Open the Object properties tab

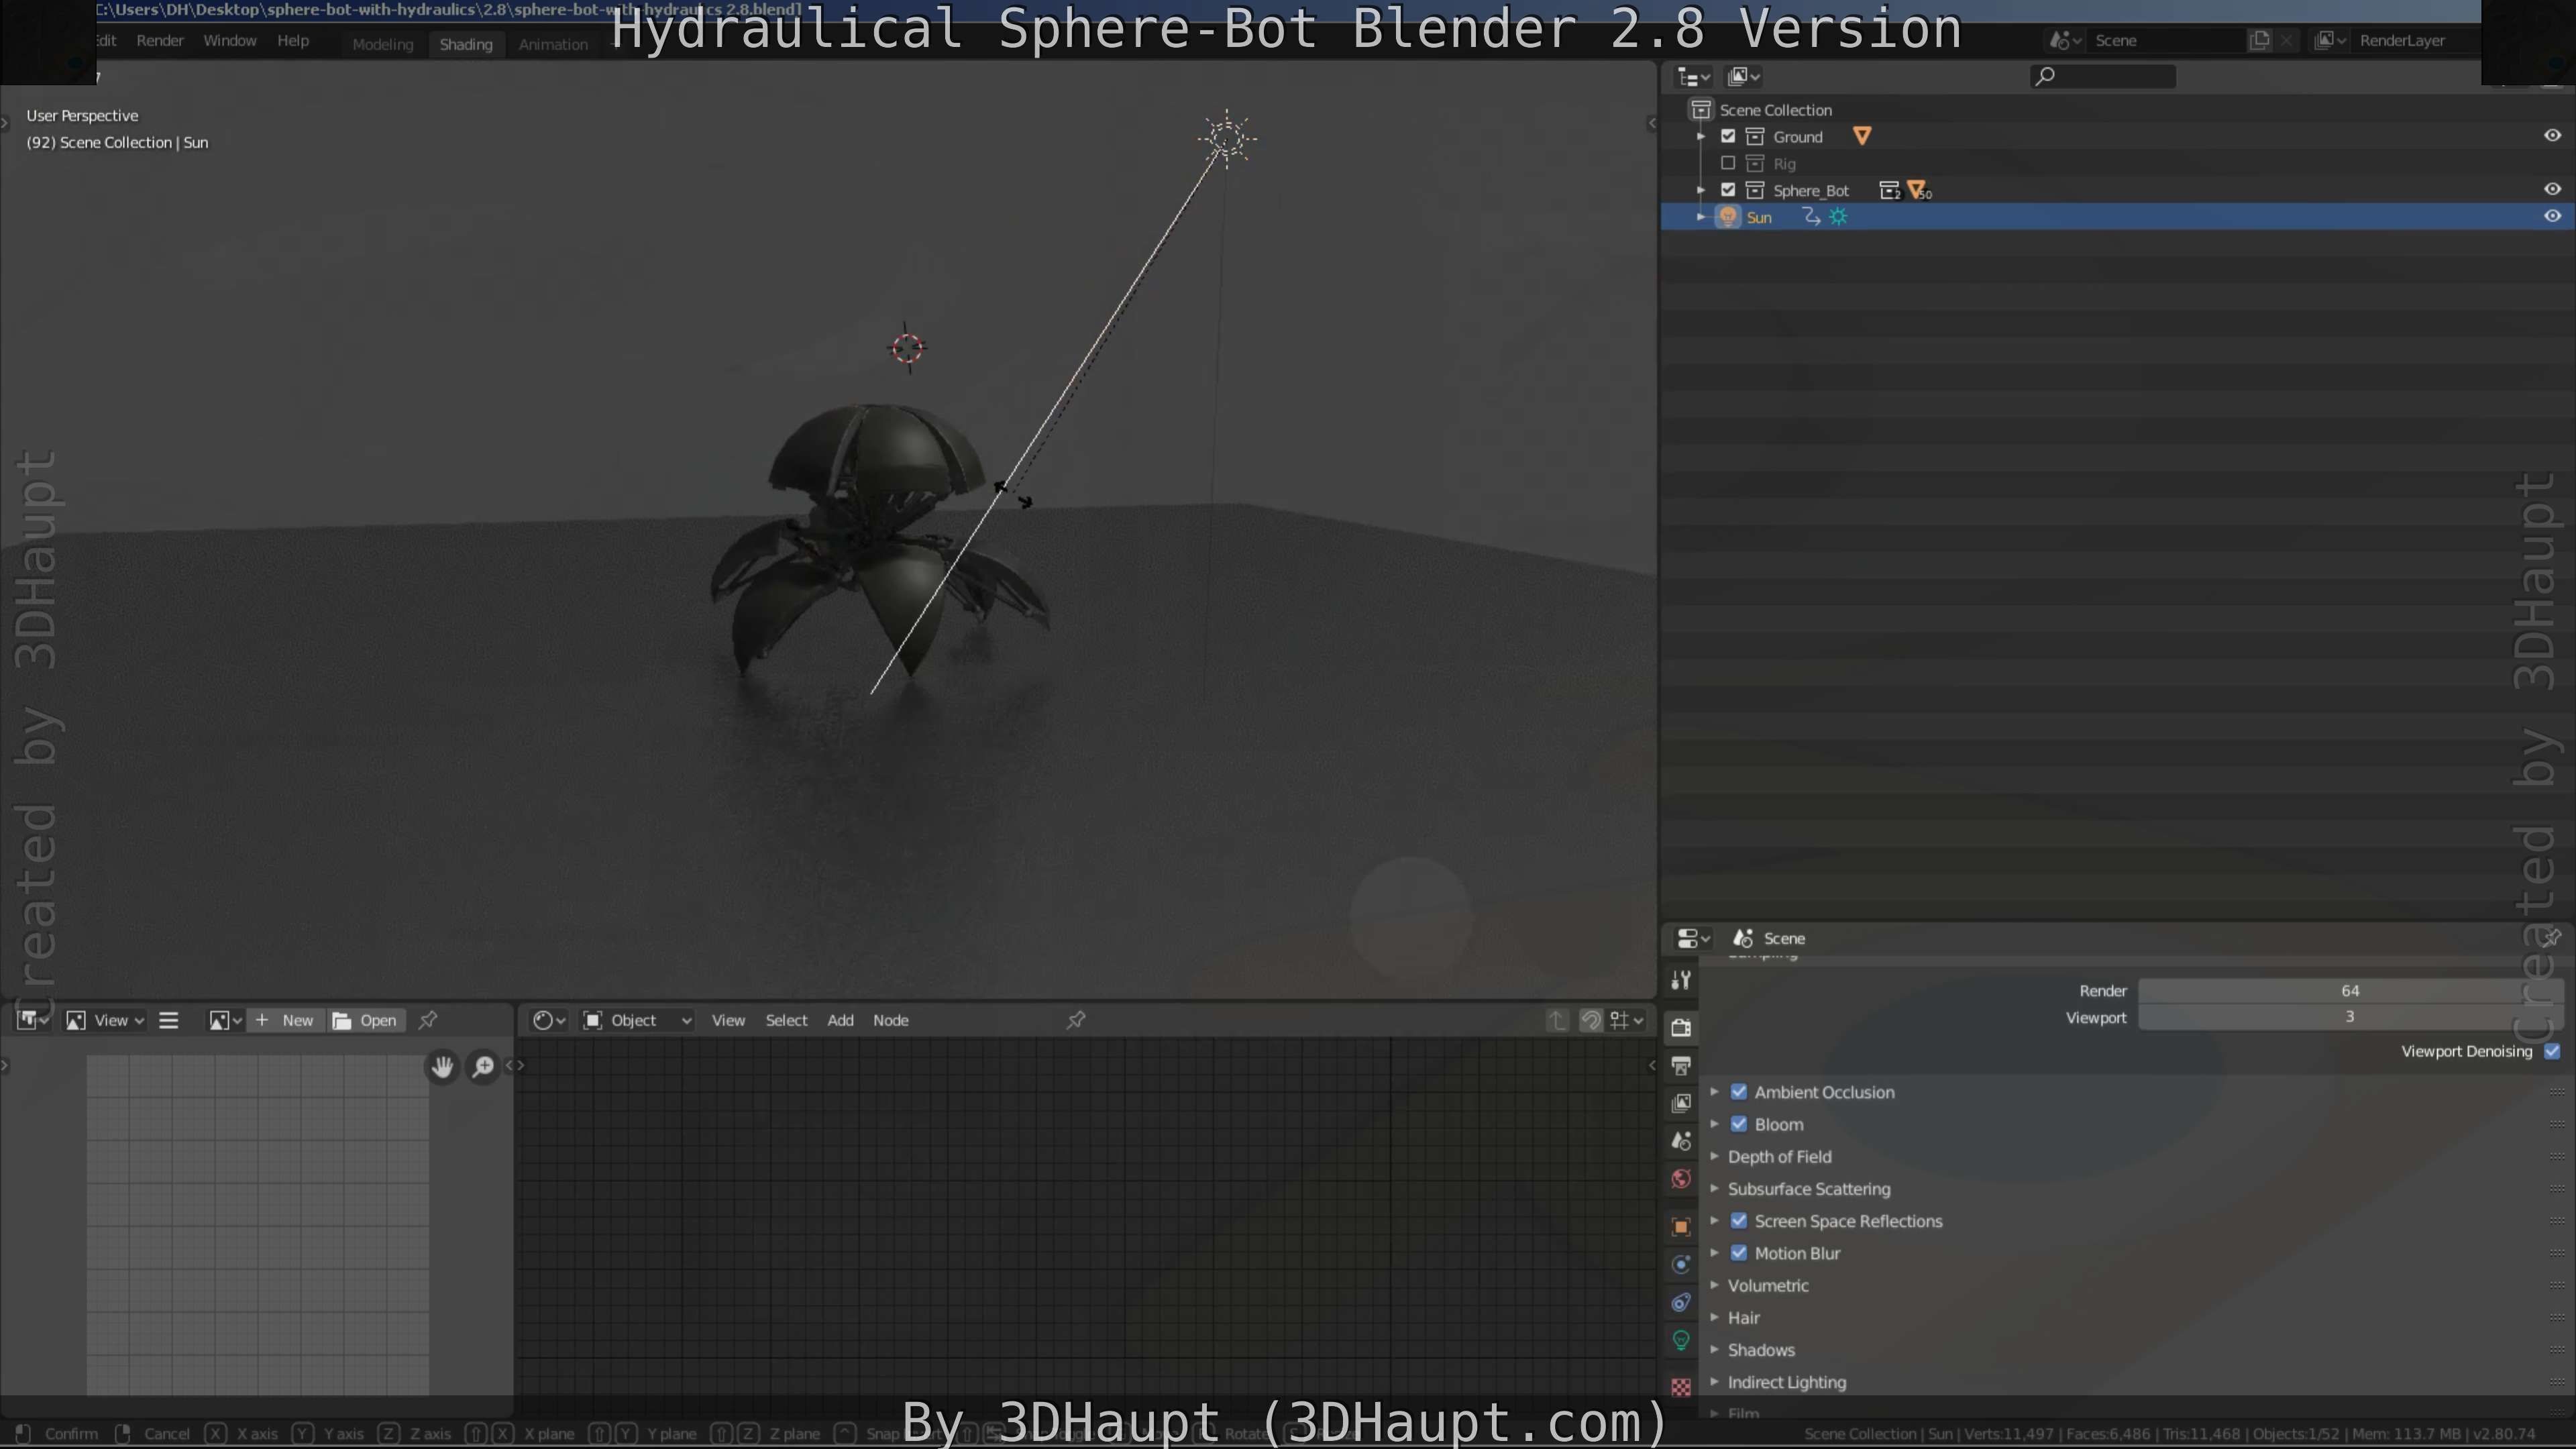coord(1681,1227)
